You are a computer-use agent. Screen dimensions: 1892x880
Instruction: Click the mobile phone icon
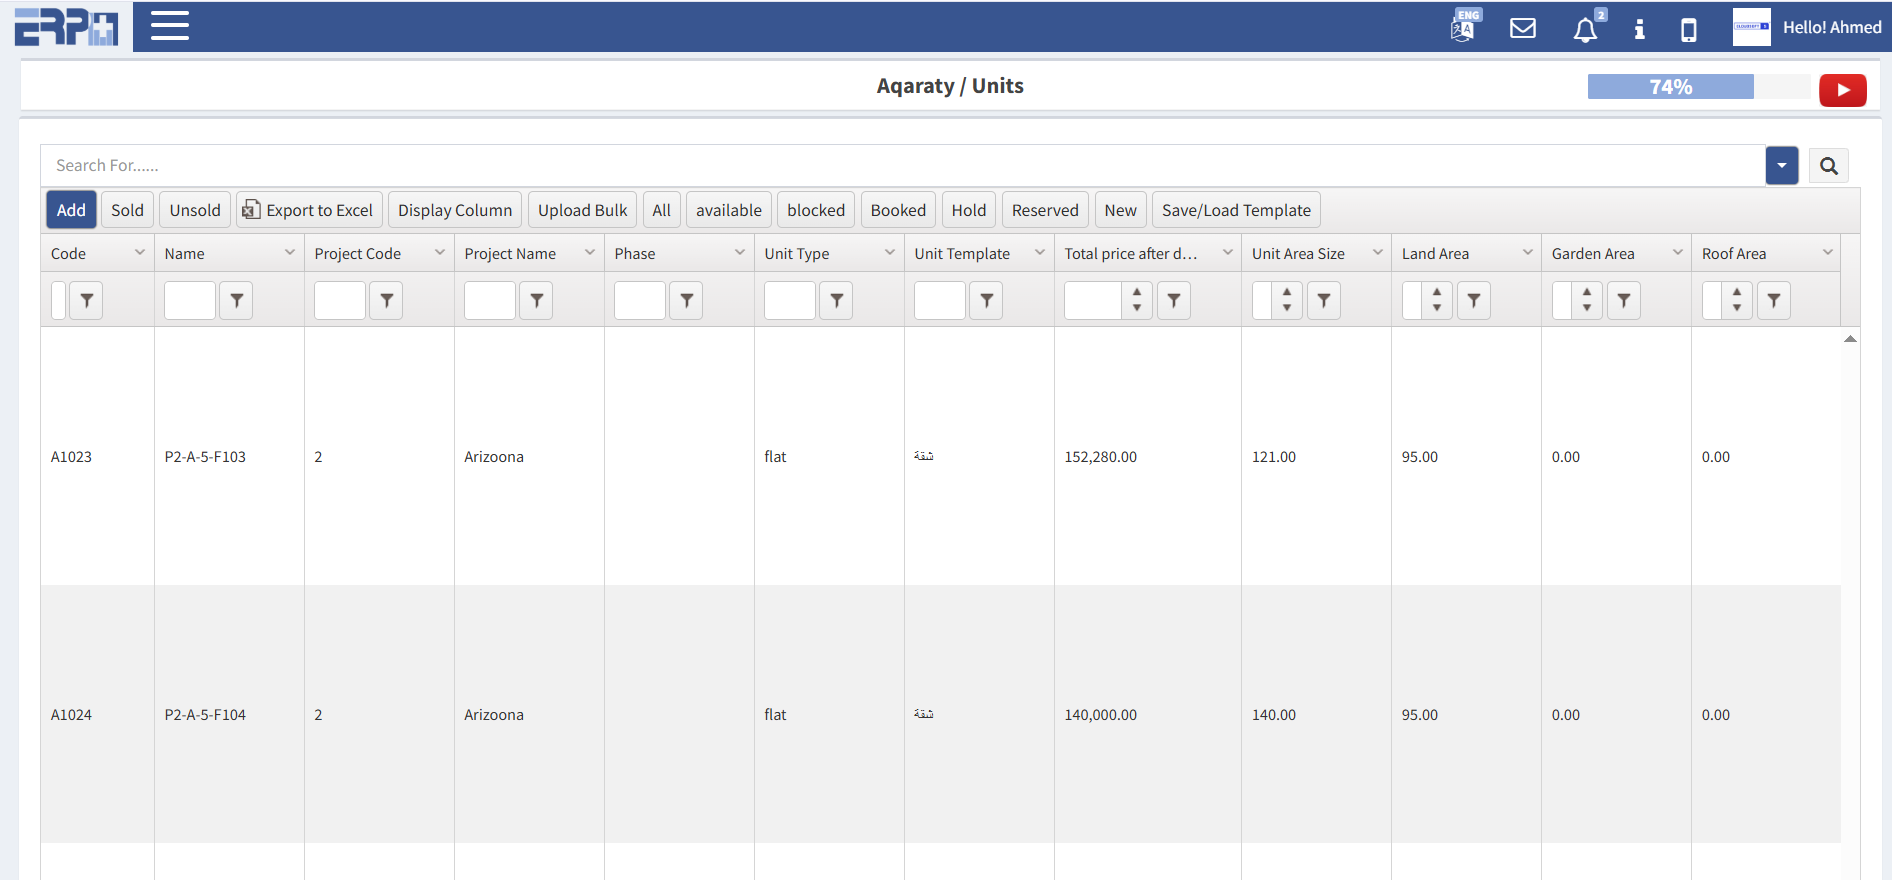tap(1688, 29)
